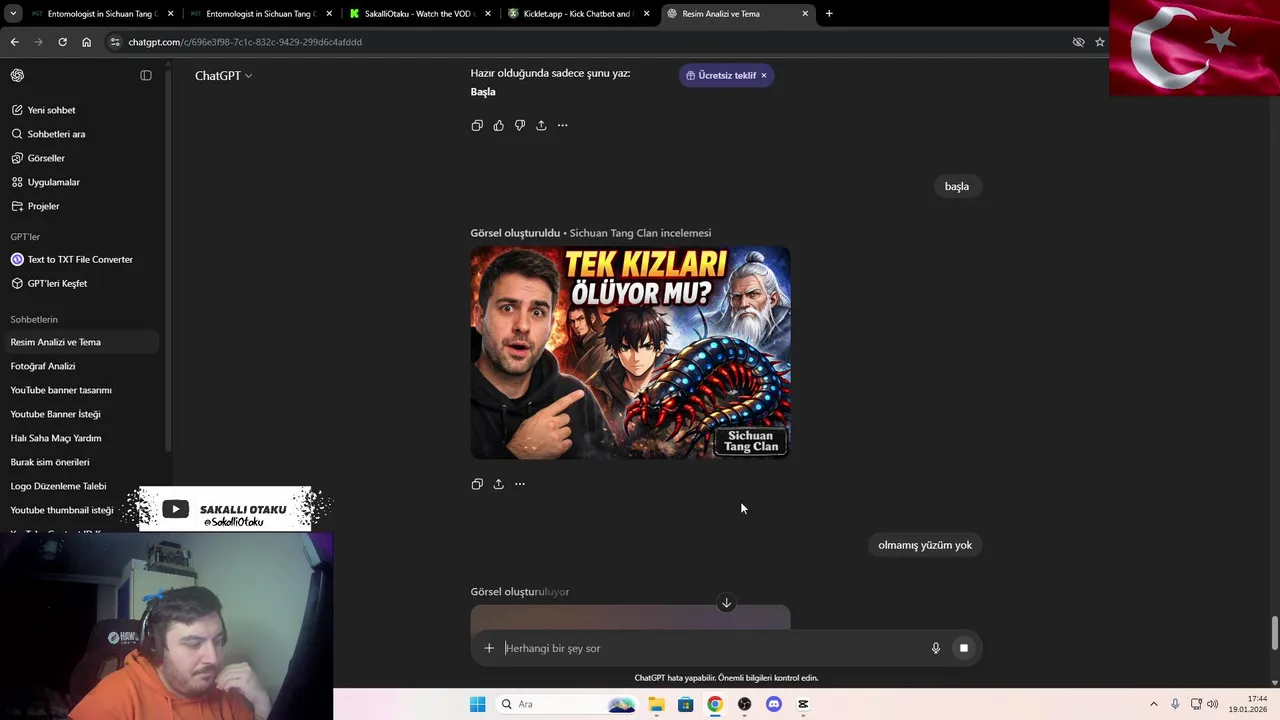Go to the browser home page
Viewport: 1280px width, 720px height.
(86, 42)
